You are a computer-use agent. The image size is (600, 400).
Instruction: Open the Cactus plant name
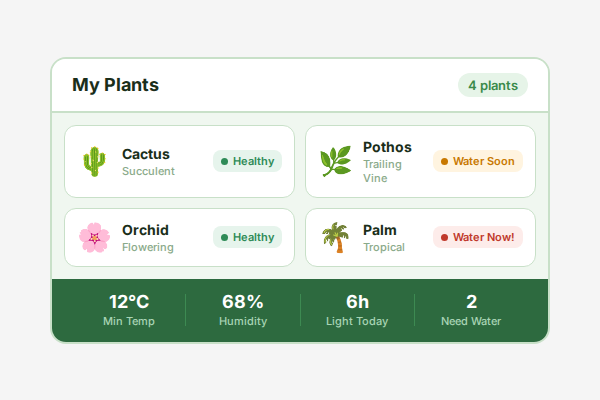click(146, 154)
